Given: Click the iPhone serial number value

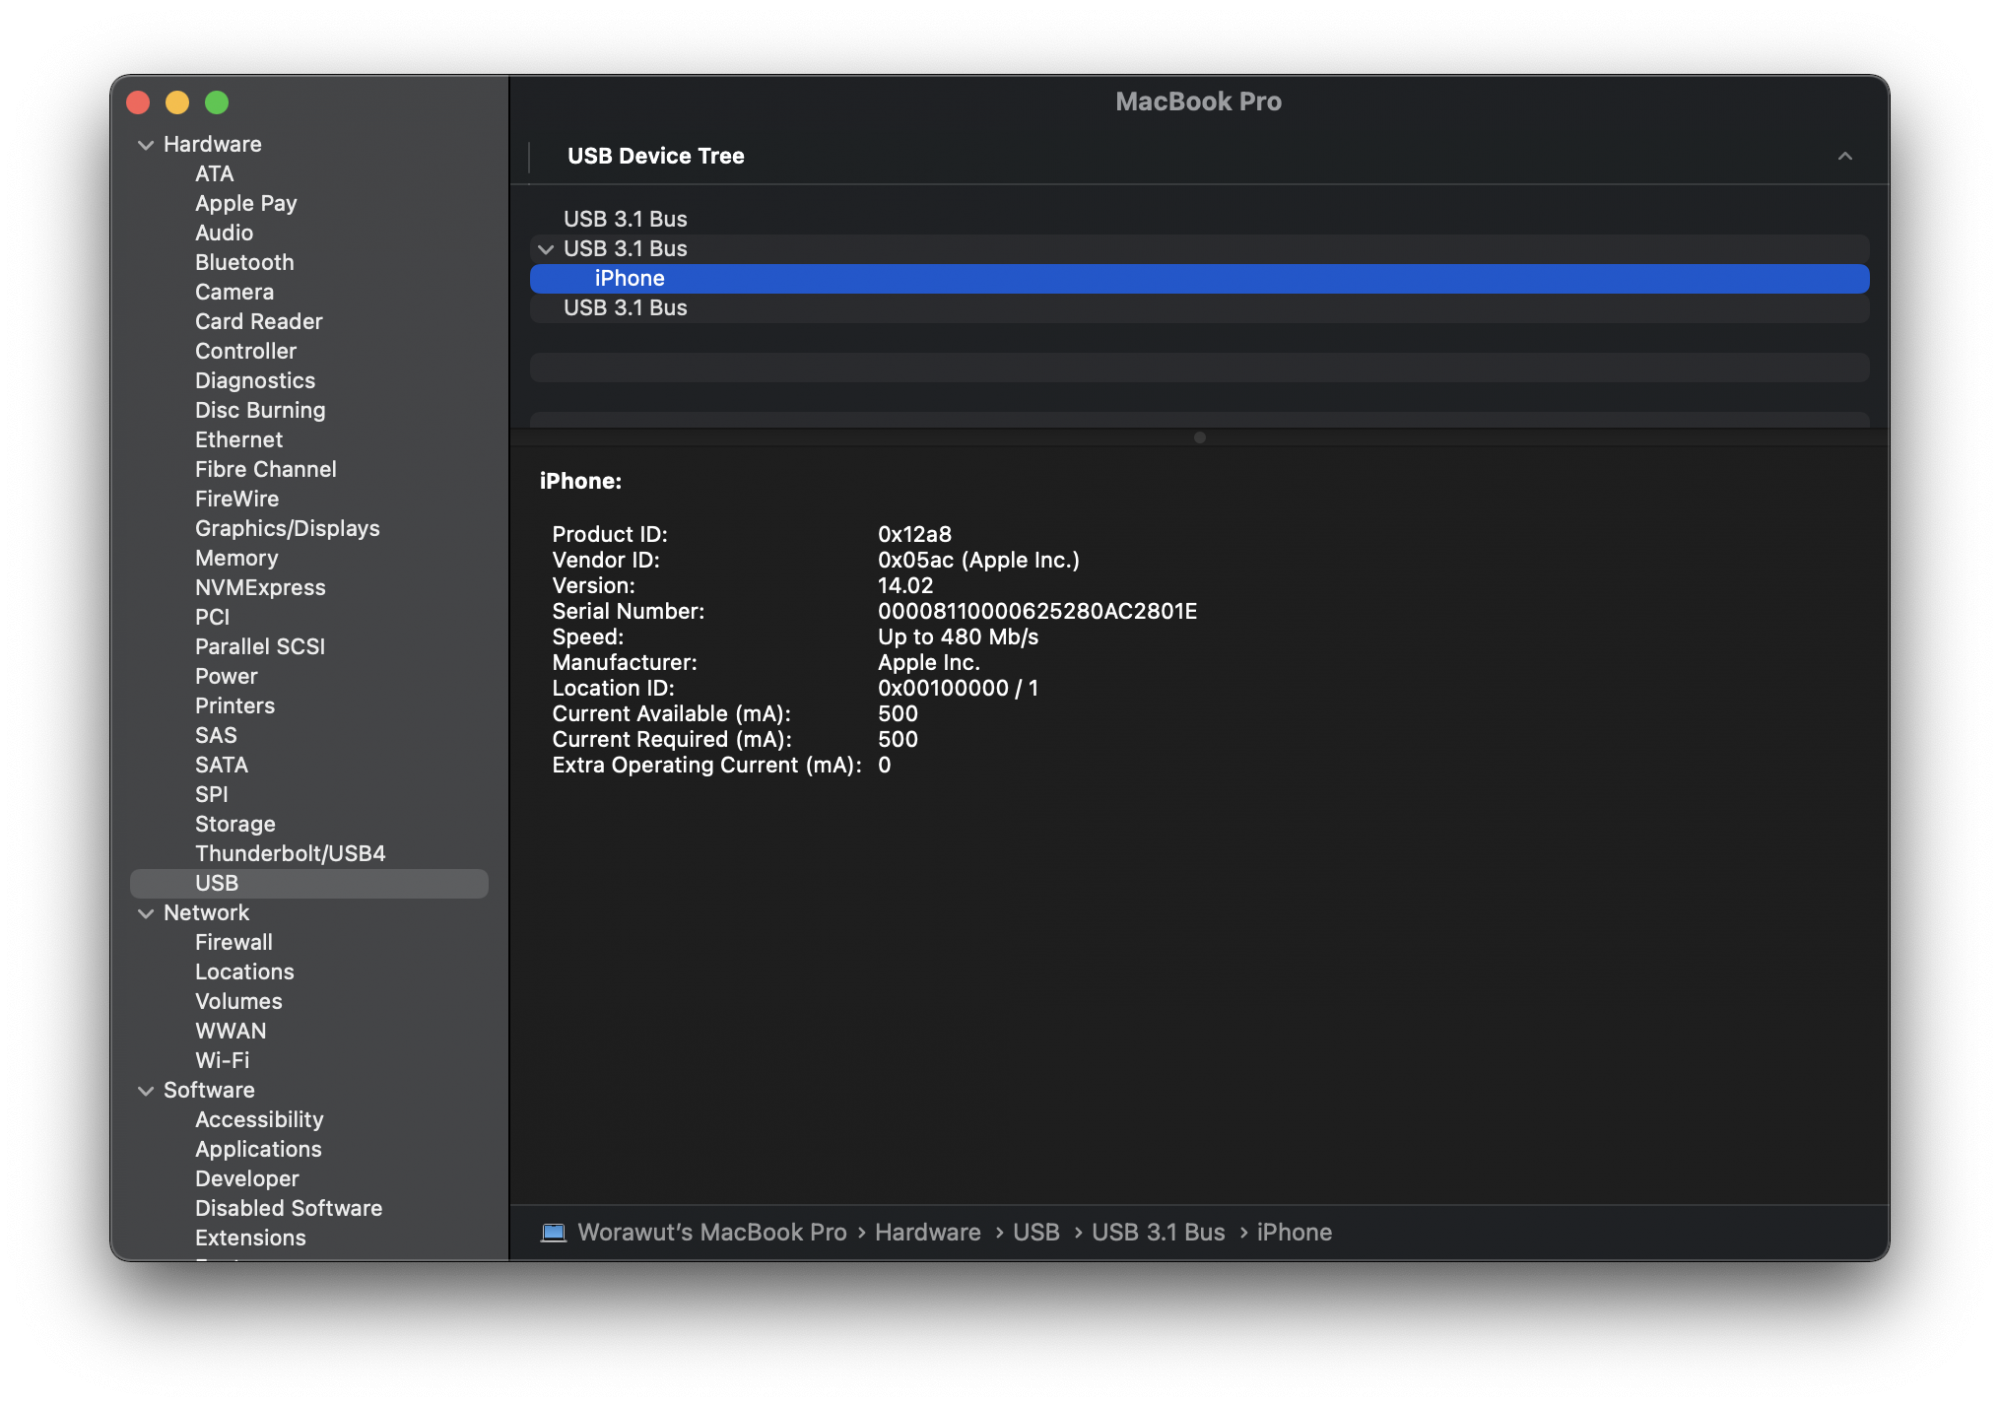Looking at the screenshot, I should coord(1037,611).
